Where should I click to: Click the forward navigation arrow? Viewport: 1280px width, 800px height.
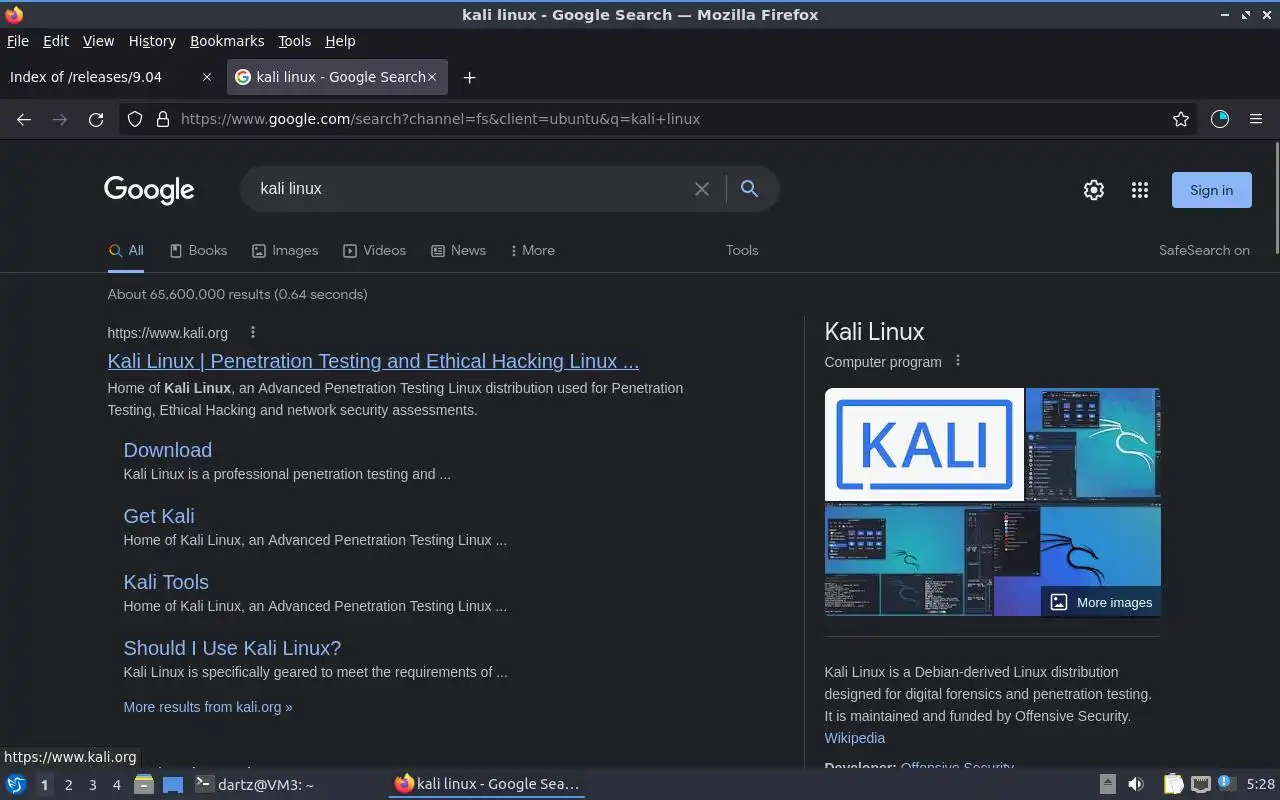pyautogui.click(x=60, y=119)
